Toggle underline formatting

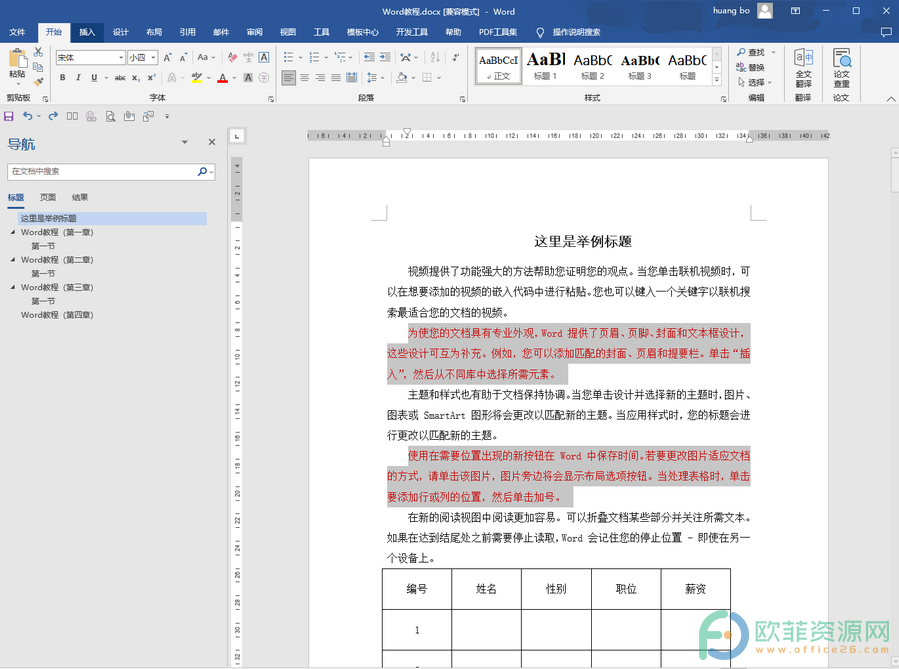(x=94, y=77)
